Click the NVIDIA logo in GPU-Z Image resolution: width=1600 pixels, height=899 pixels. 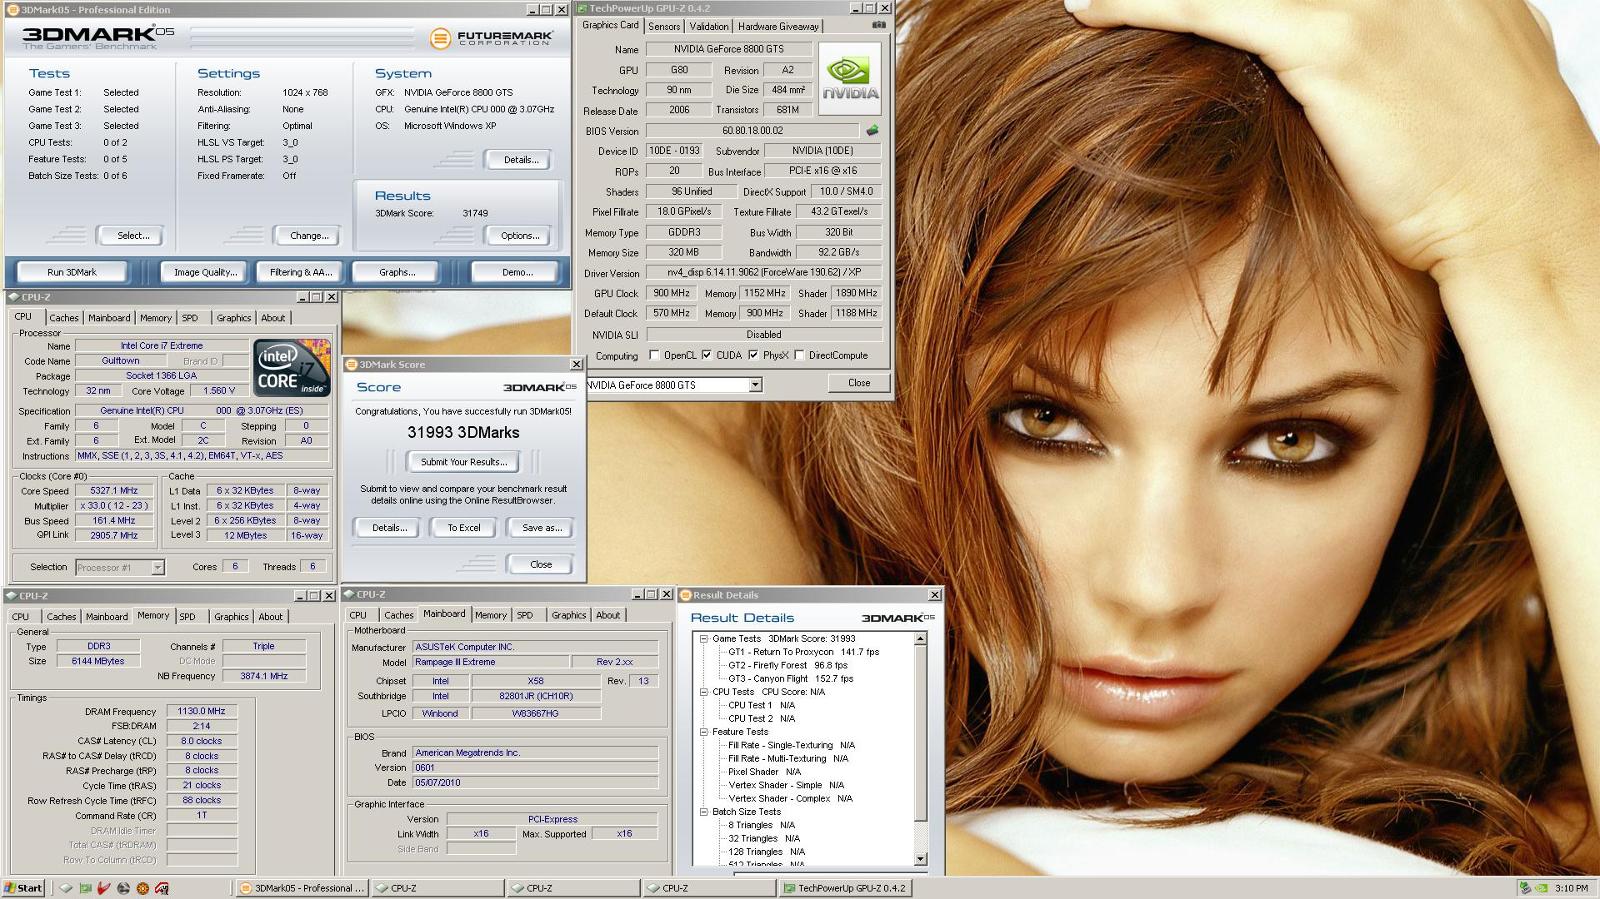click(x=850, y=78)
